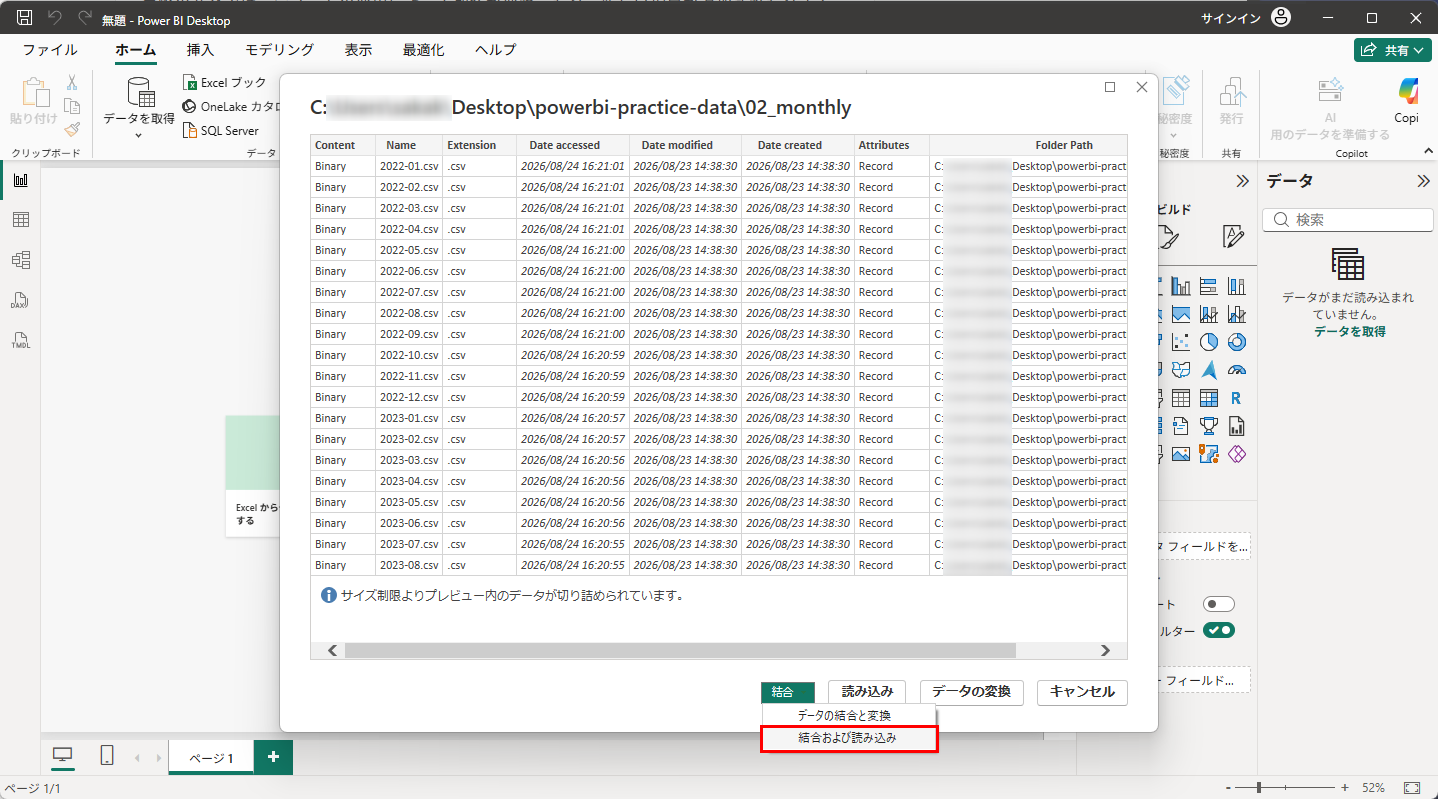Collapse the データ pane chevron
The width and height of the screenshot is (1438, 799).
(x=1424, y=181)
